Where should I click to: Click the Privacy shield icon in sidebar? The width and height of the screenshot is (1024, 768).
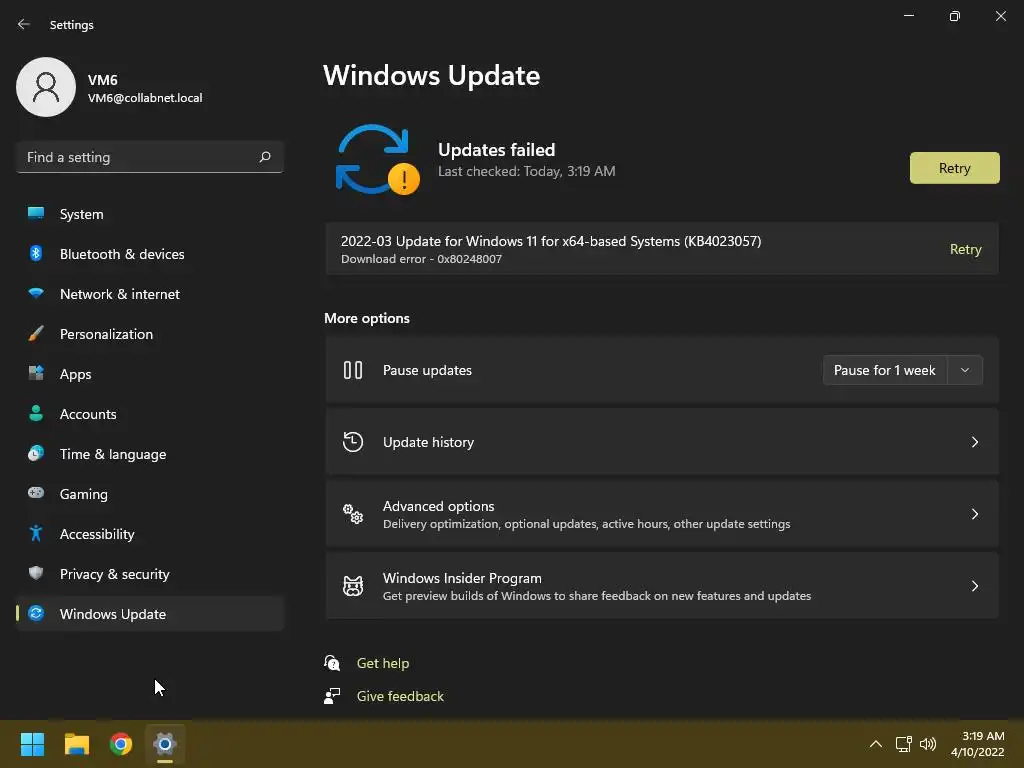36,573
